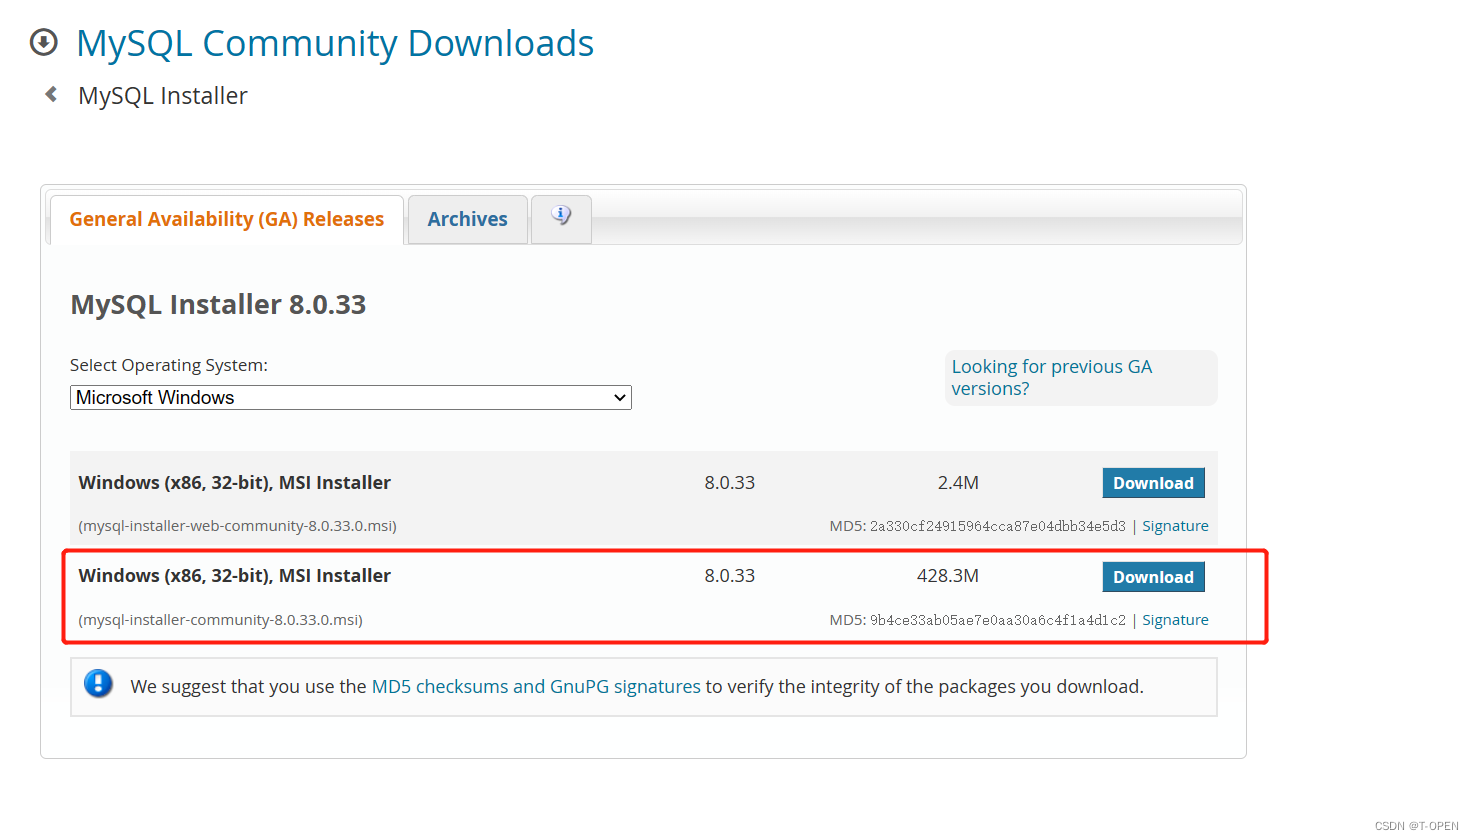Open MySQL Community Downloads heading link

(x=335, y=43)
